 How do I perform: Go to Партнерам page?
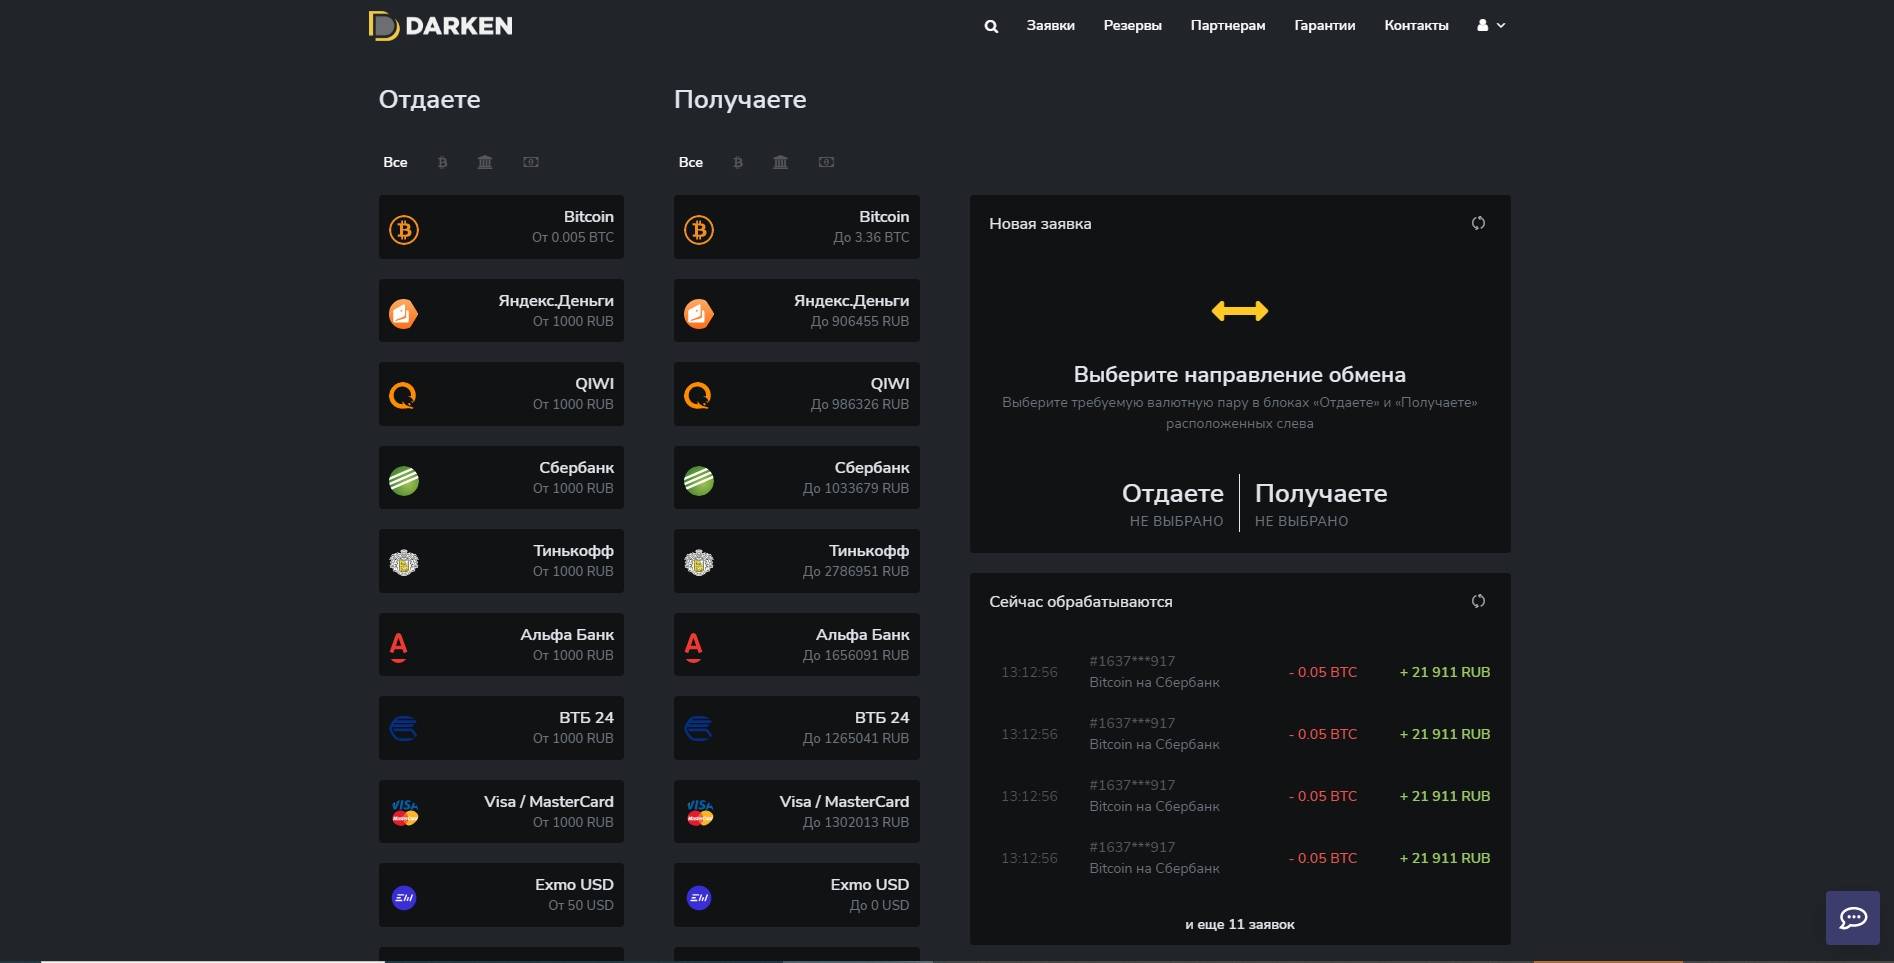1227,26
